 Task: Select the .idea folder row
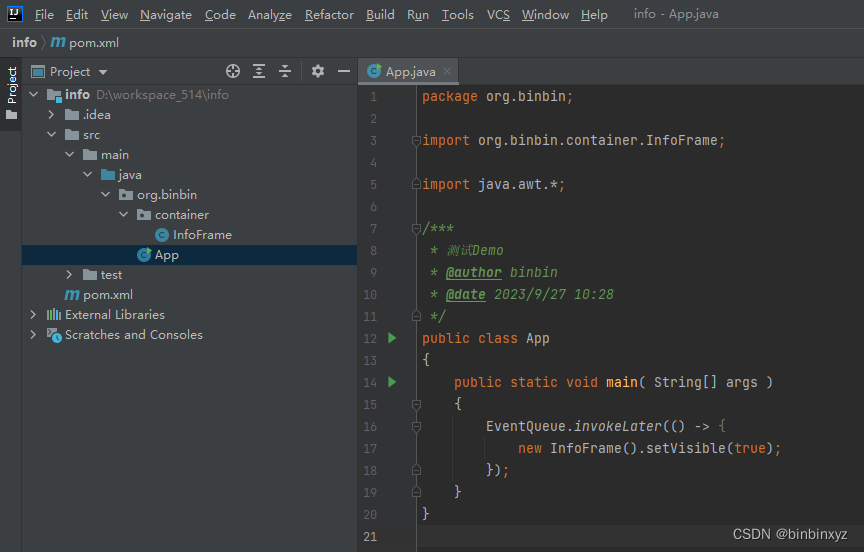pyautogui.click(x=189, y=115)
